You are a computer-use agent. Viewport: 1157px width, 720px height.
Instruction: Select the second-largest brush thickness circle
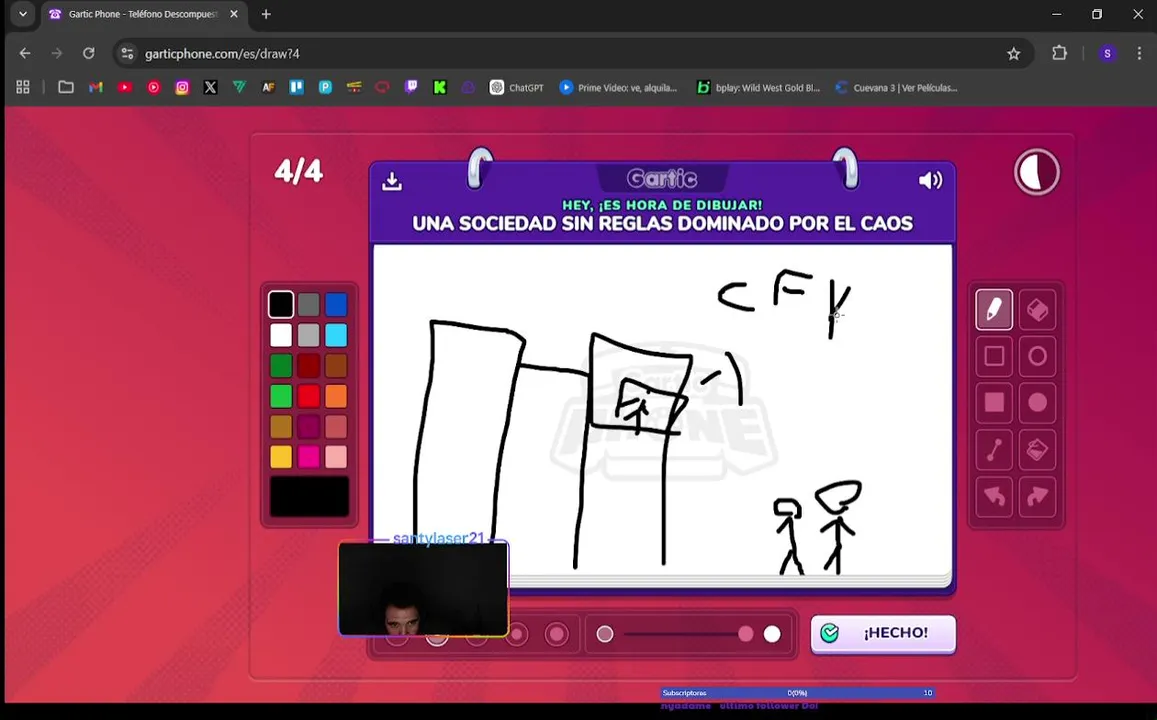[517, 634]
